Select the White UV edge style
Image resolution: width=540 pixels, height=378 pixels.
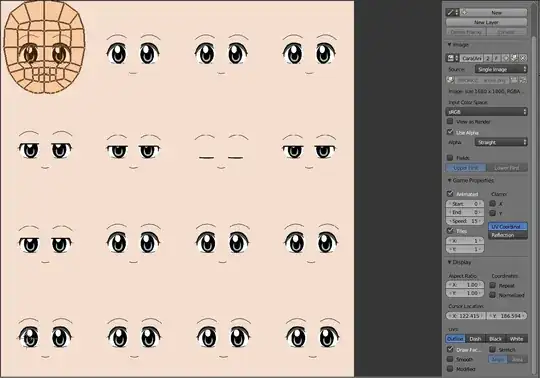pyautogui.click(x=516, y=339)
